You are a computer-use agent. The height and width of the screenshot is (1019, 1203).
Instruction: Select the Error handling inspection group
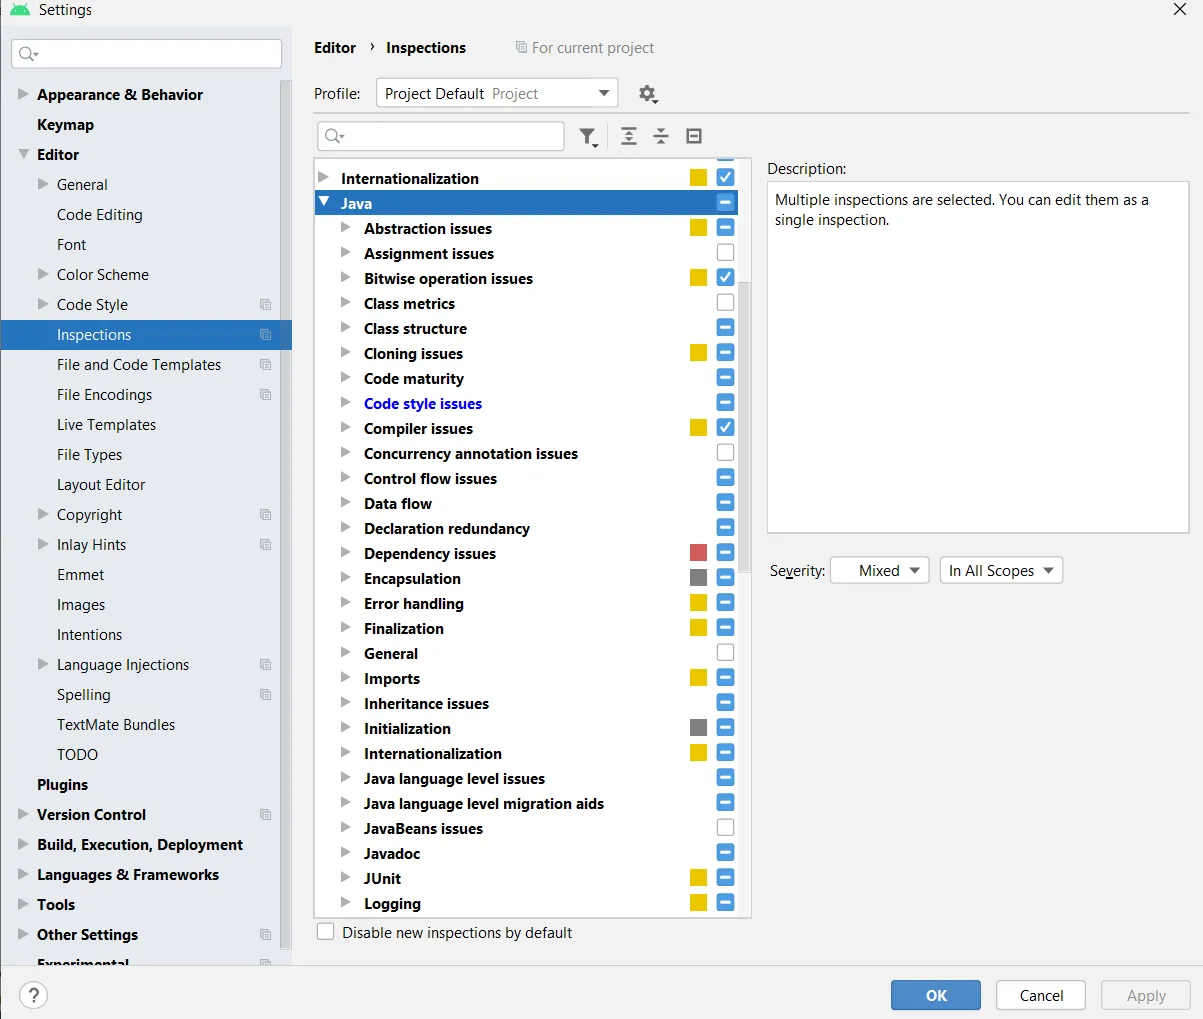tap(414, 603)
